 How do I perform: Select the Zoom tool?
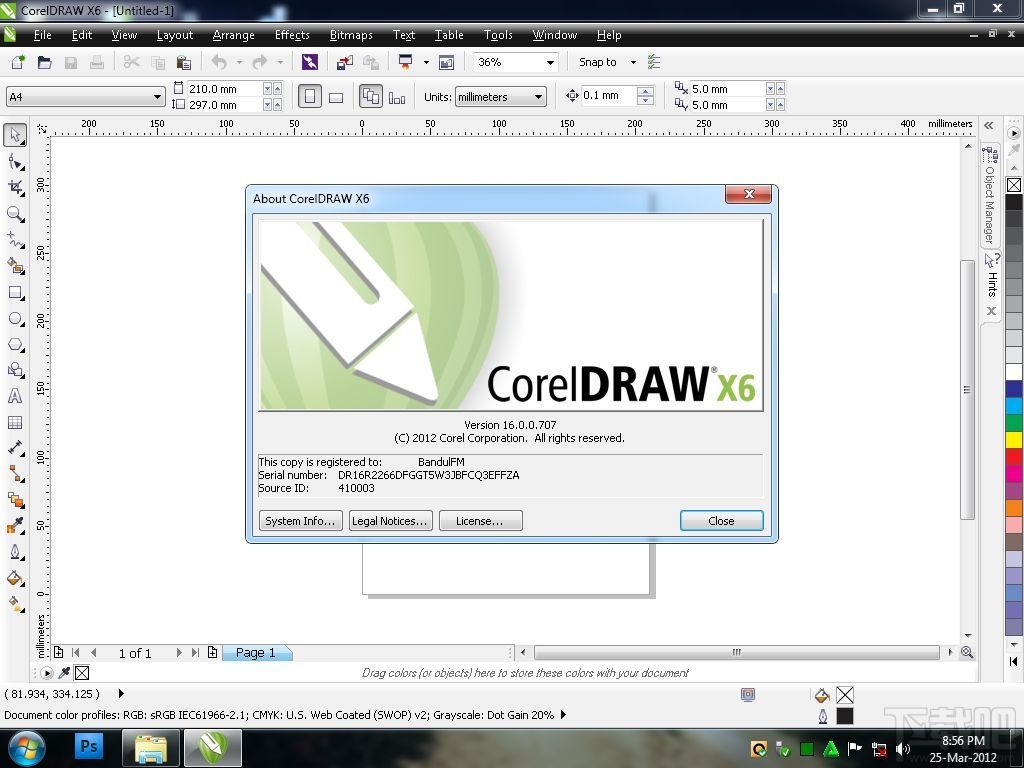point(14,214)
